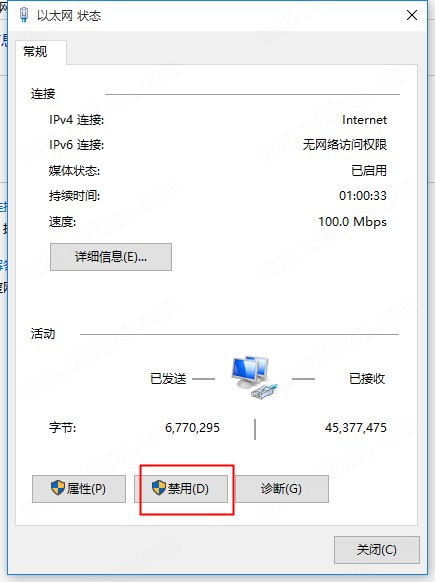
Task: Close the dialog with the X button
Action: tap(412, 15)
